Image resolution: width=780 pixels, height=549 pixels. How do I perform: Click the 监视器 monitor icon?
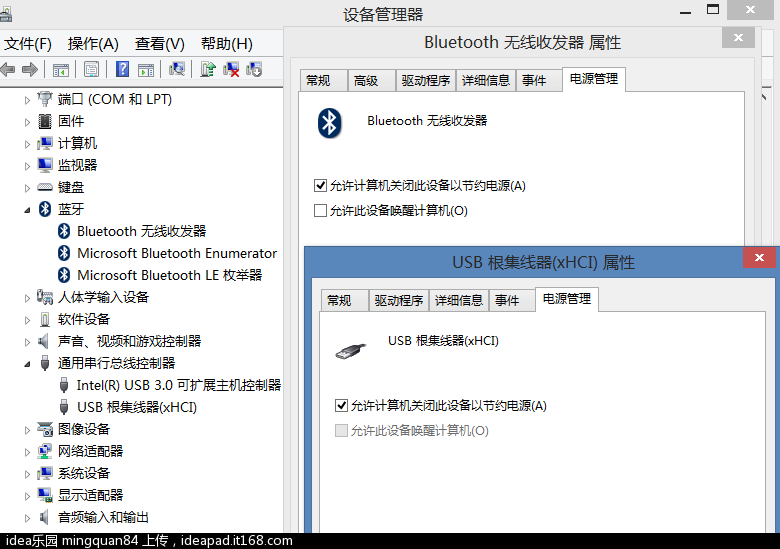click(x=45, y=165)
